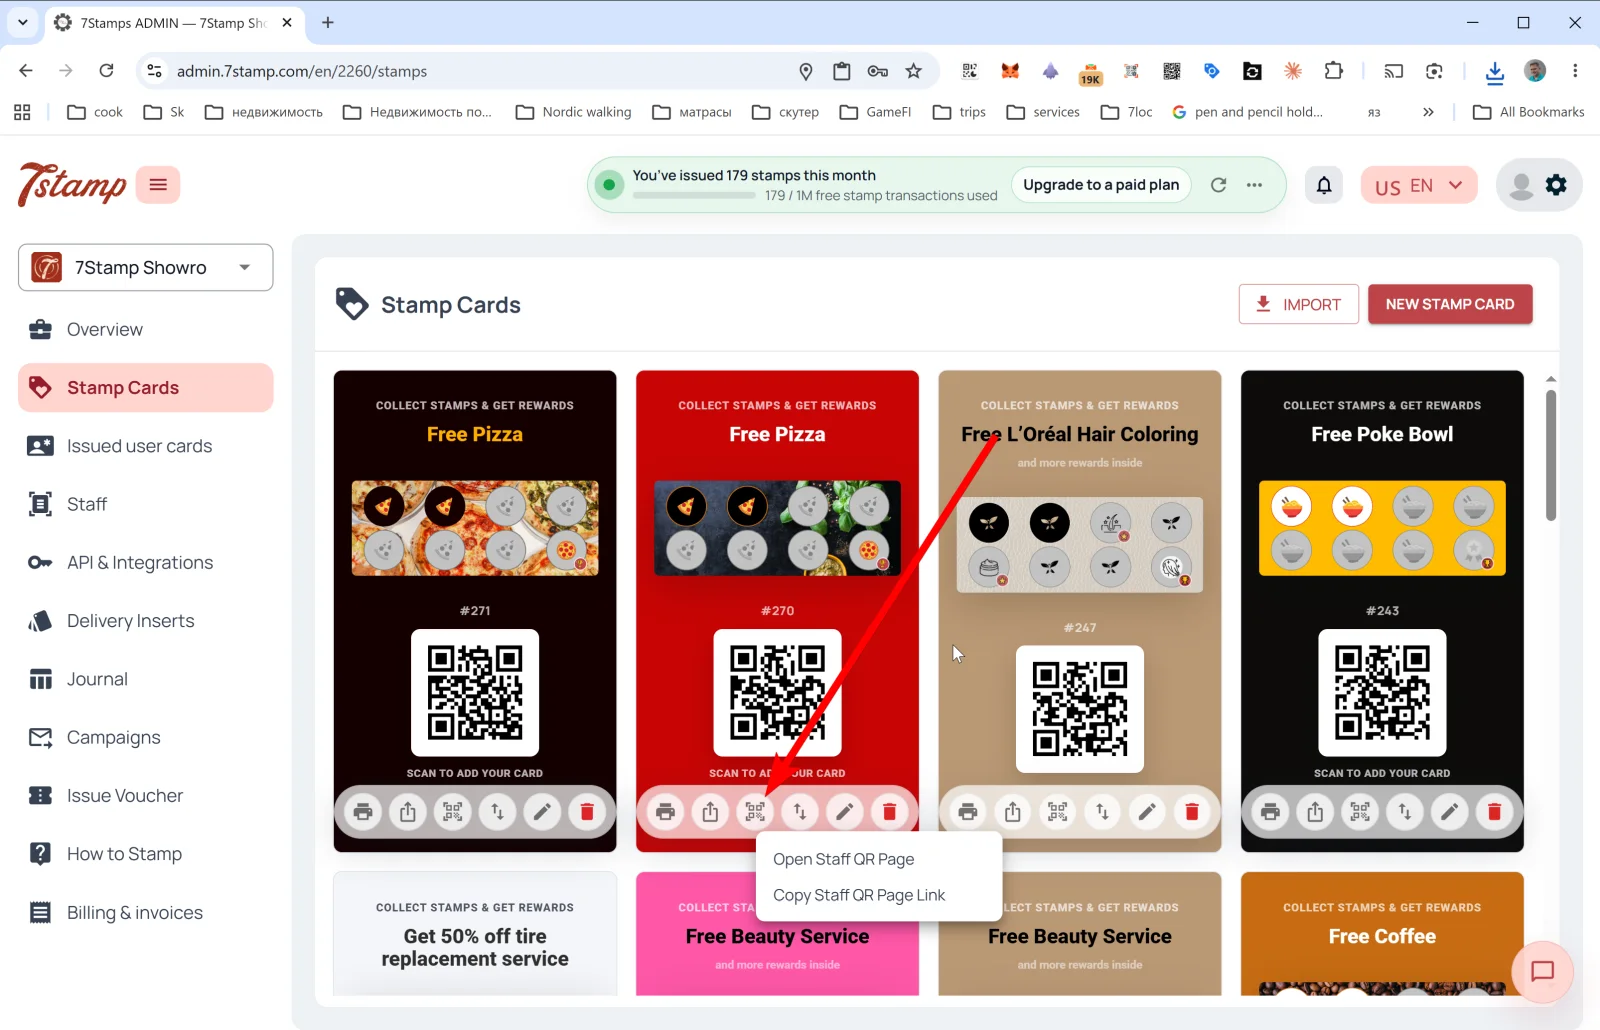Toggle the sidebar hamburger menu
The image size is (1600, 1030).
click(x=158, y=185)
